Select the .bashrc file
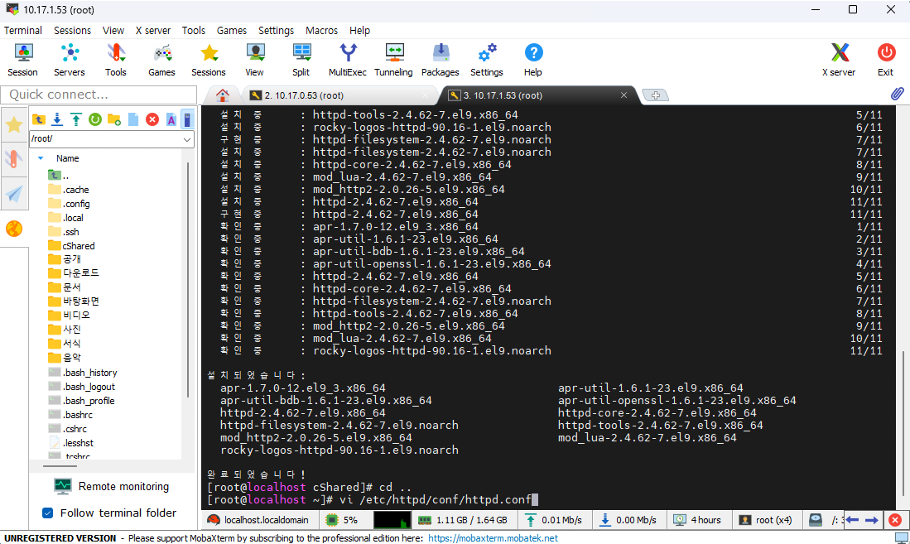 (70, 415)
